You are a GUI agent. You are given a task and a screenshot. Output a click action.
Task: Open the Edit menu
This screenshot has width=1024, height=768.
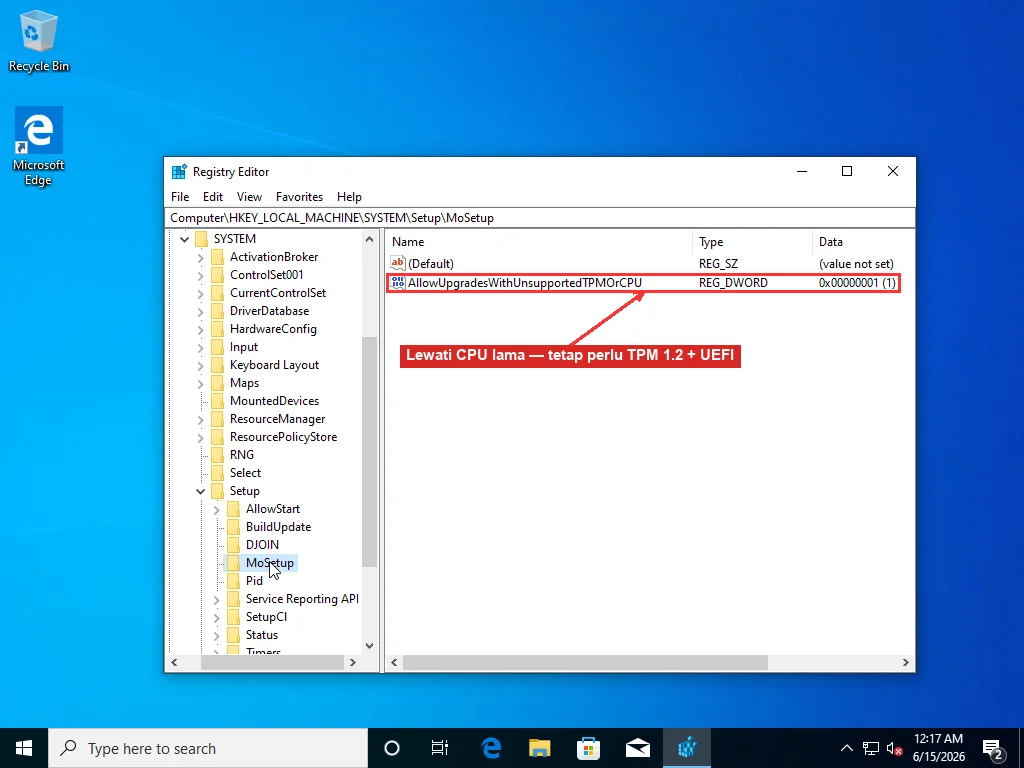pos(213,197)
